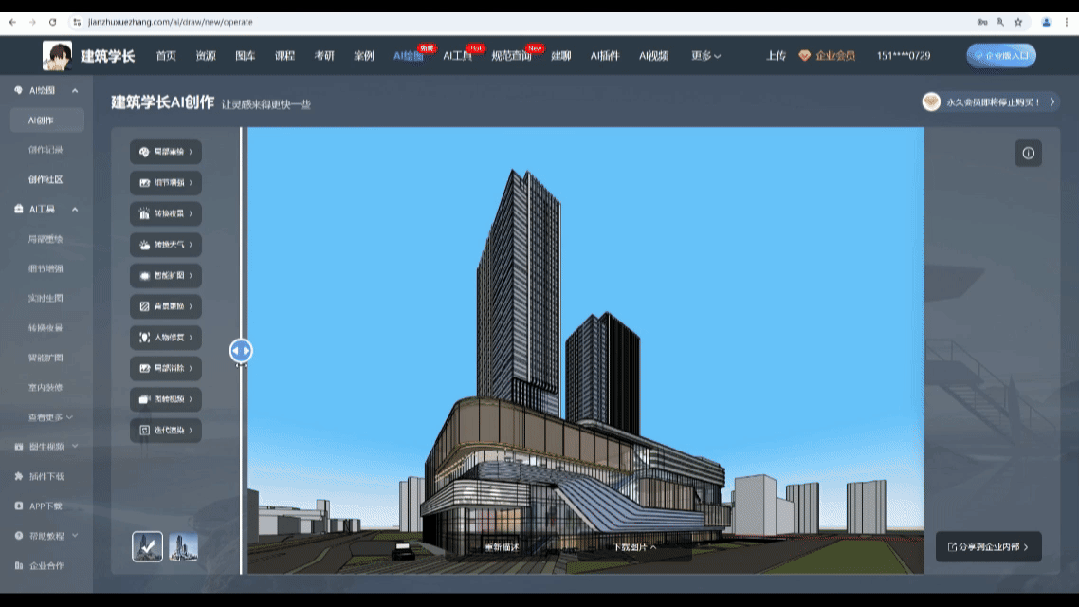Viewport: 1079px width, 607px height.
Task: Open 资源 in the top navigation
Action: [x=206, y=56]
